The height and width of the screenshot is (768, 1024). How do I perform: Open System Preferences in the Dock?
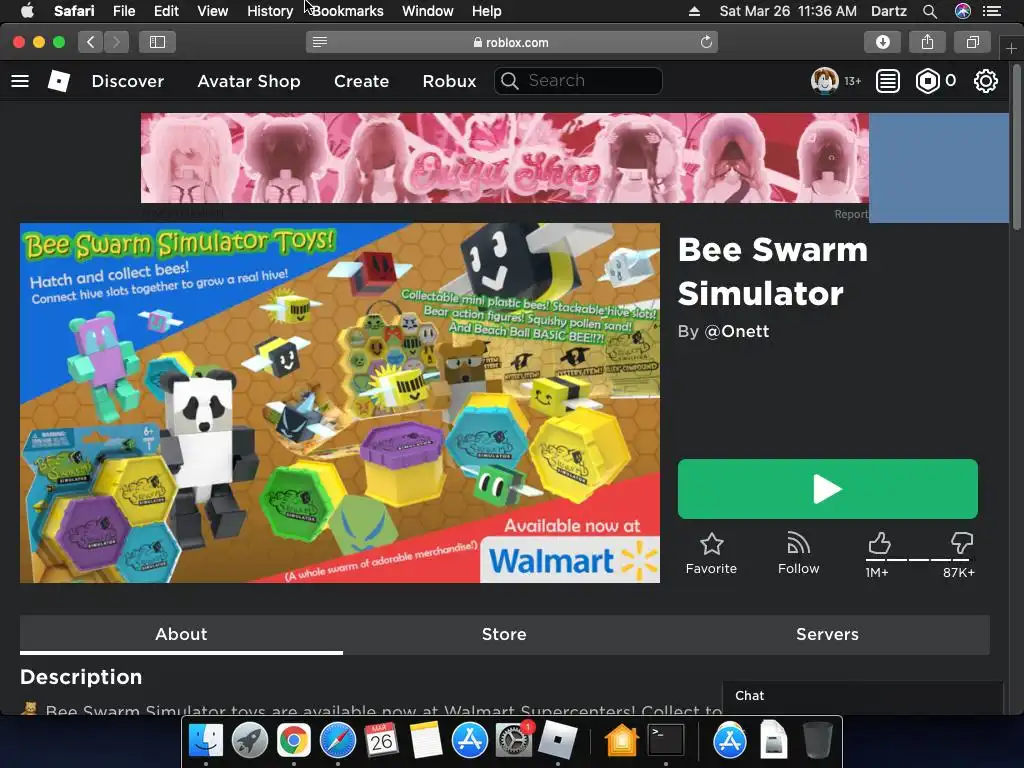[x=514, y=741]
